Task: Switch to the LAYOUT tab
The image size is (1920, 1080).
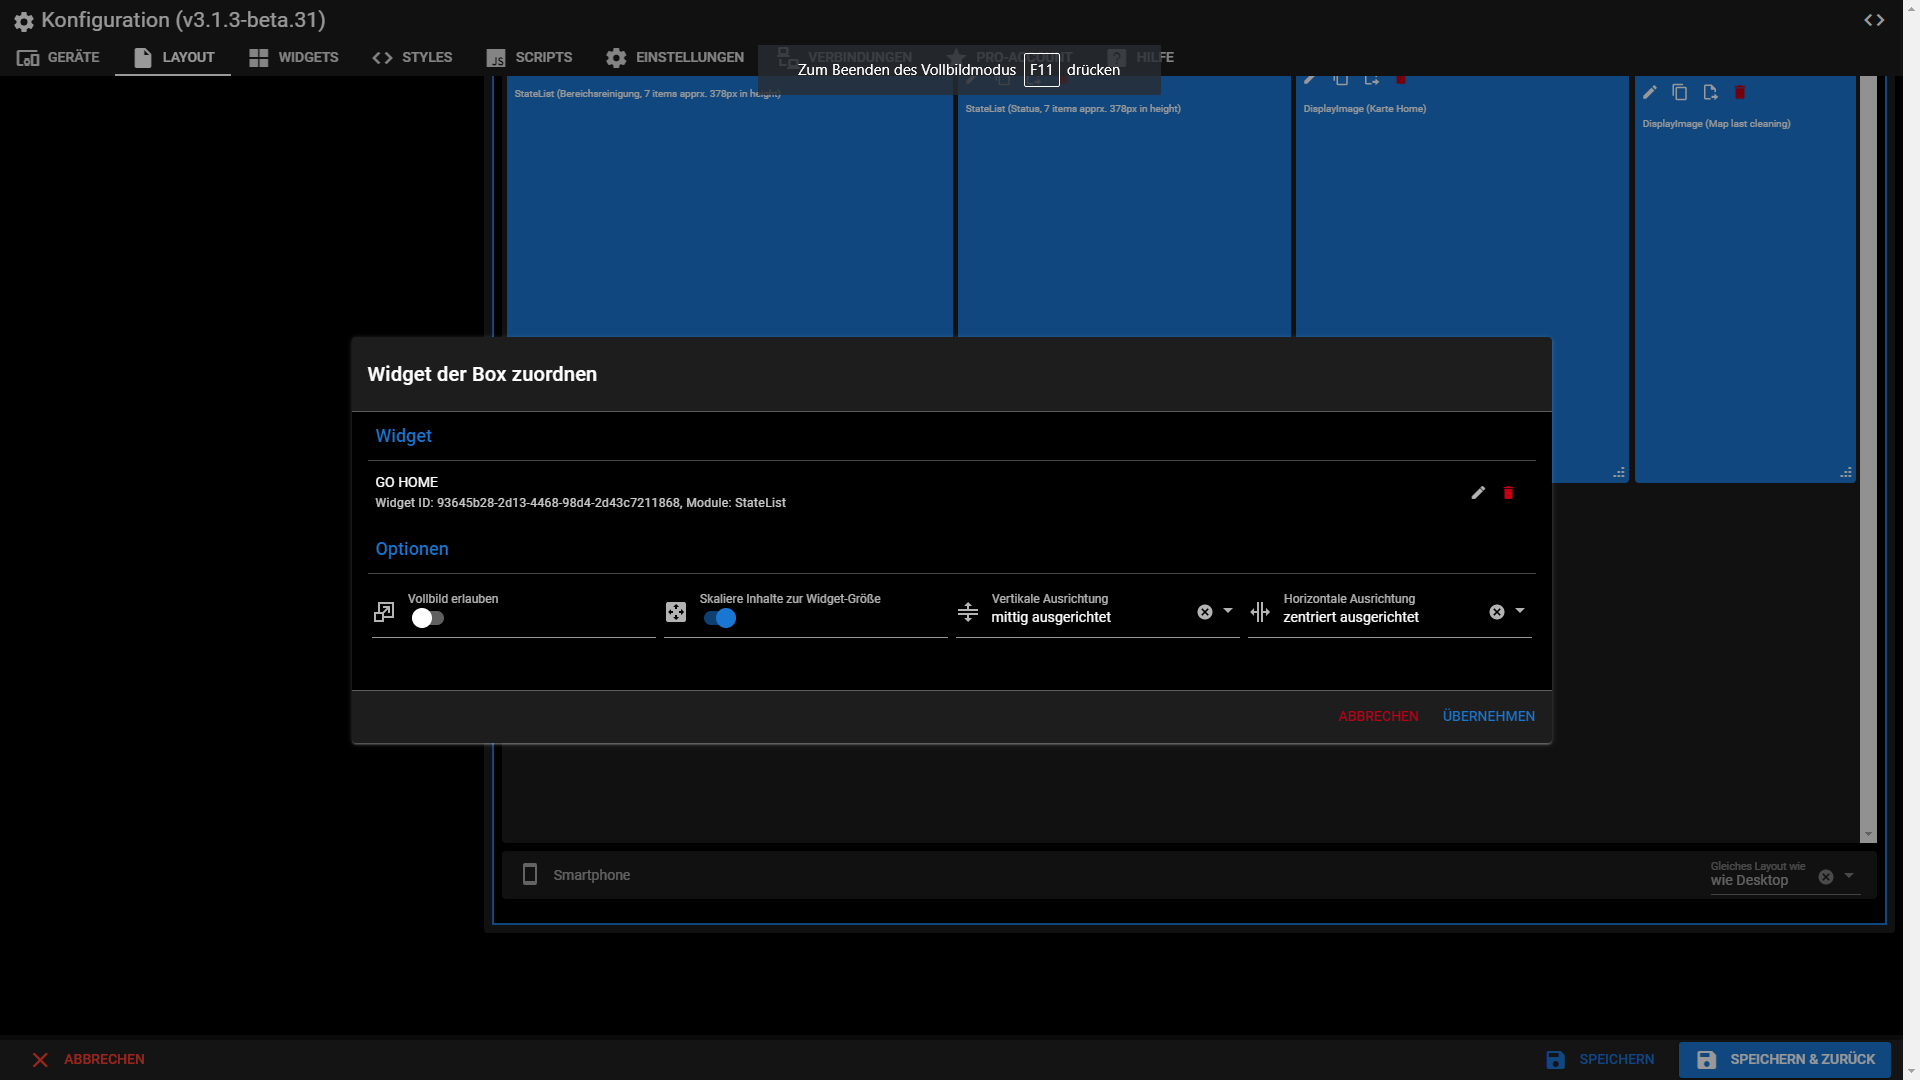Action: [173, 57]
